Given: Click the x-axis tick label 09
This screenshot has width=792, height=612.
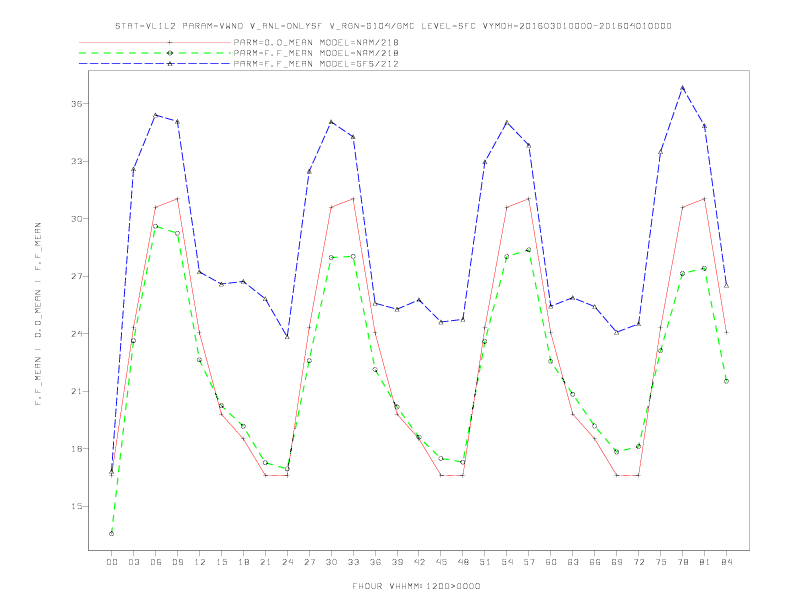Looking at the screenshot, I should (177, 562).
